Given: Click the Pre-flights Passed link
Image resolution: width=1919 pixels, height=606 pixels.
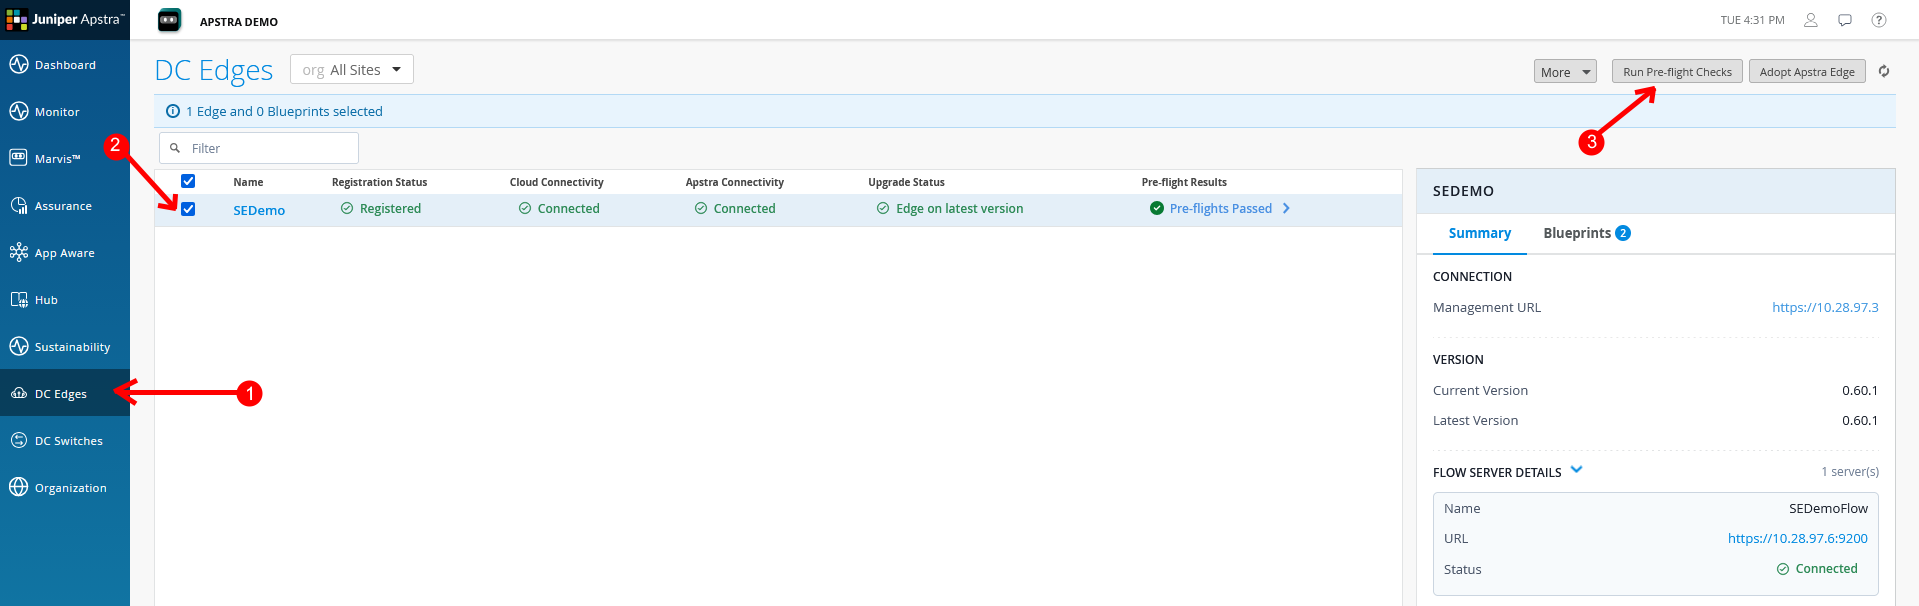Looking at the screenshot, I should [x=1220, y=208].
